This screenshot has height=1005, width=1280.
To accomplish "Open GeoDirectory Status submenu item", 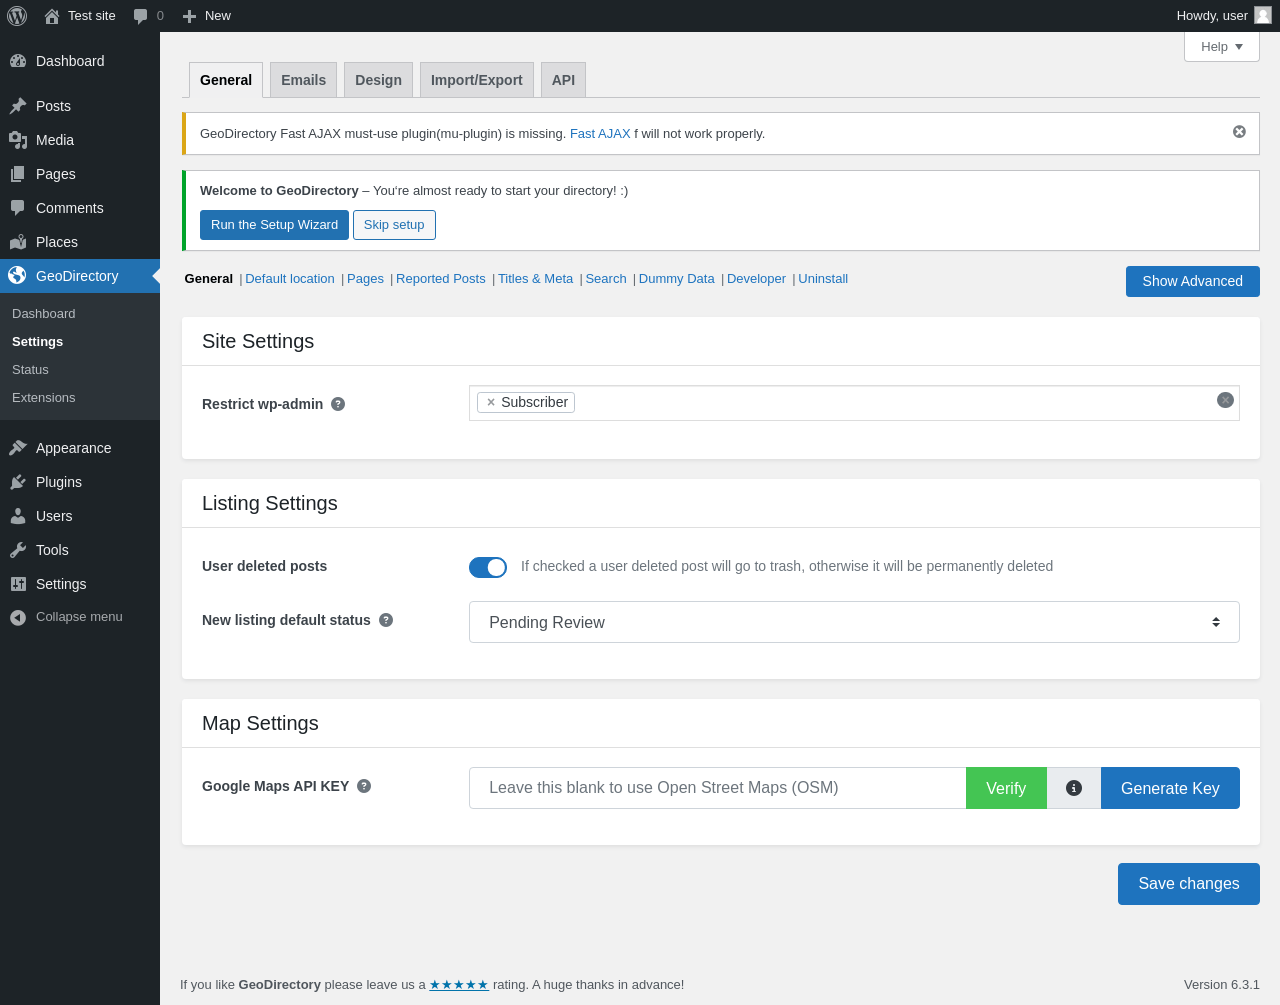I will (30, 370).
